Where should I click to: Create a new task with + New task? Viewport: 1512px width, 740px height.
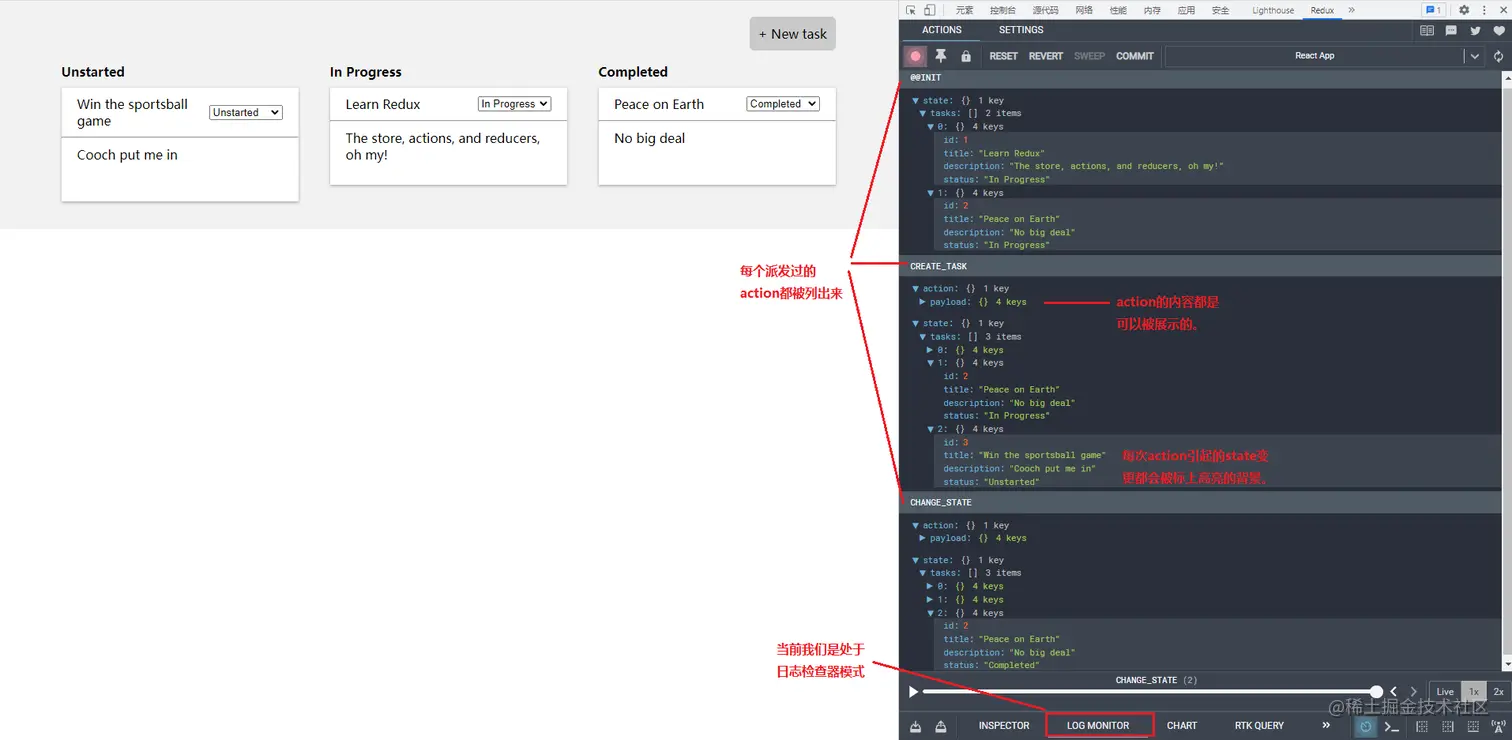792,33
